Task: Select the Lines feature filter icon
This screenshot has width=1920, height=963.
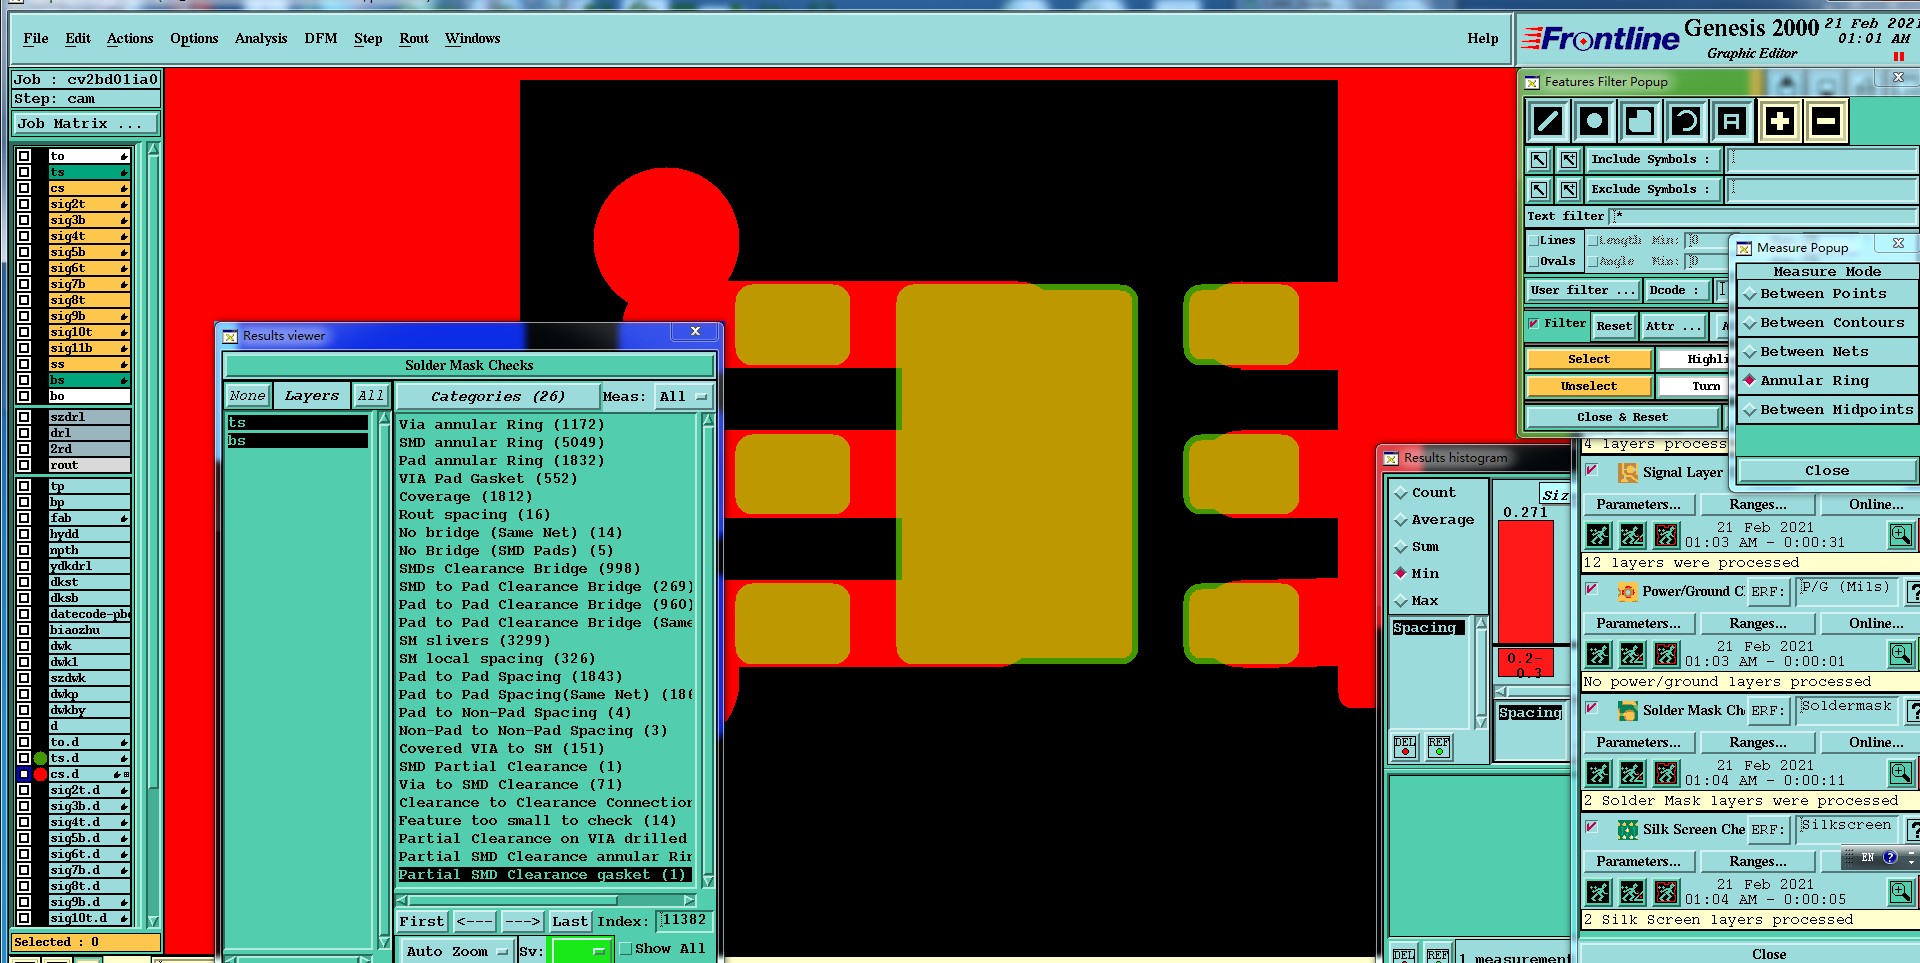Action: pyautogui.click(x=1548, y=121)
